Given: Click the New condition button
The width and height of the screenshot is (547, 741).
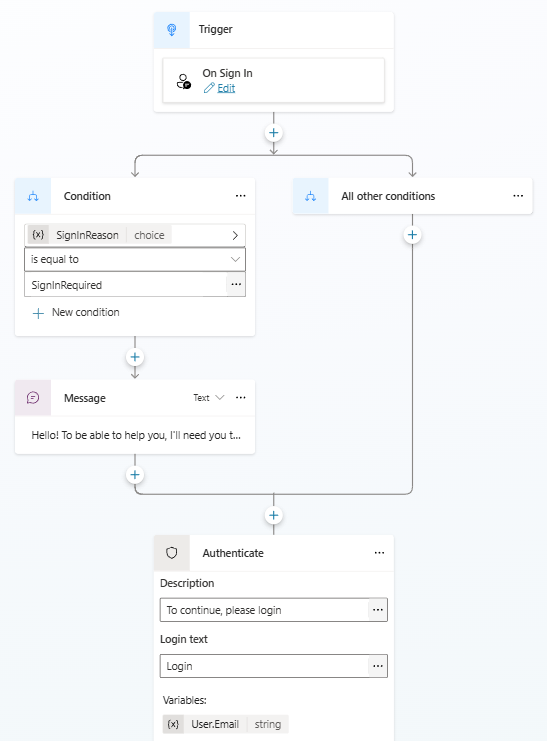Looking at the screenshot, I should pyautogui.click(x=76, y=312).
